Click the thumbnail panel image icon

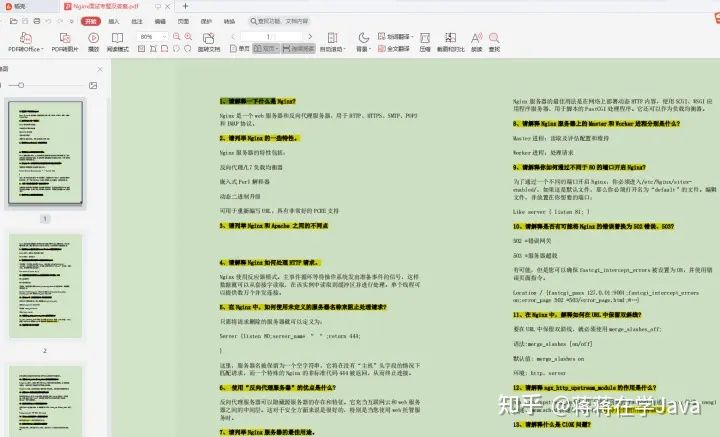(93, 85)
